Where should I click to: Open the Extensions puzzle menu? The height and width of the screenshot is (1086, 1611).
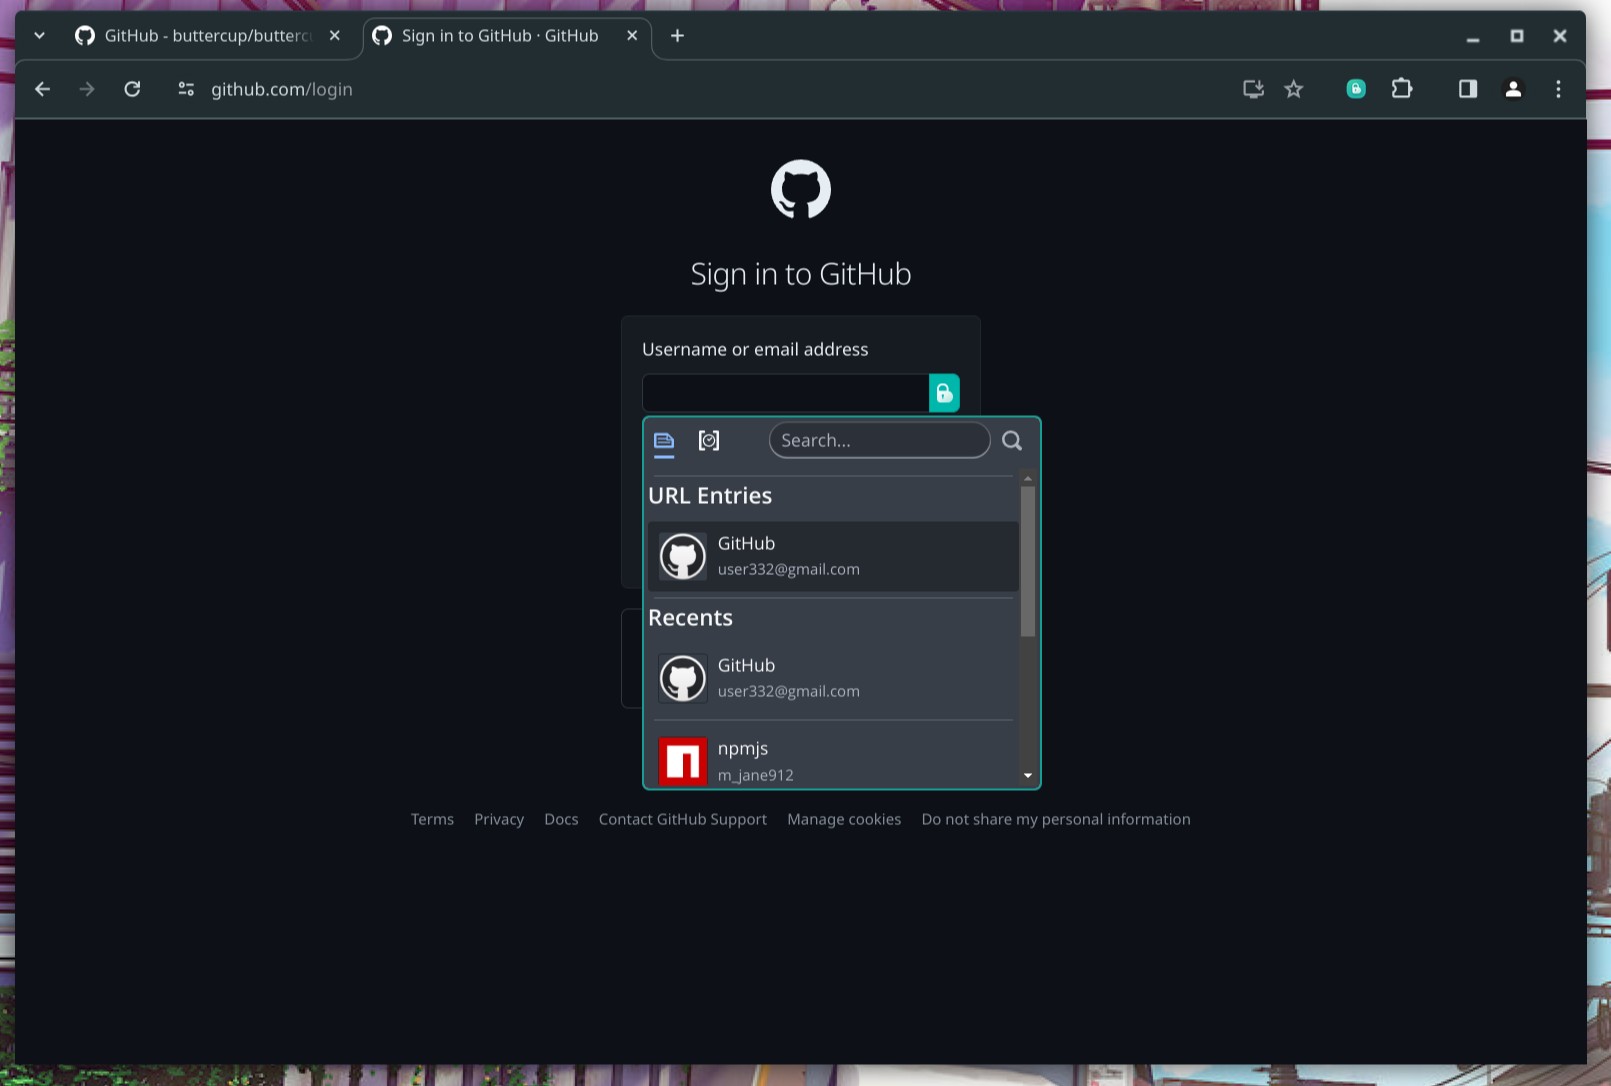pos(1402,89)
